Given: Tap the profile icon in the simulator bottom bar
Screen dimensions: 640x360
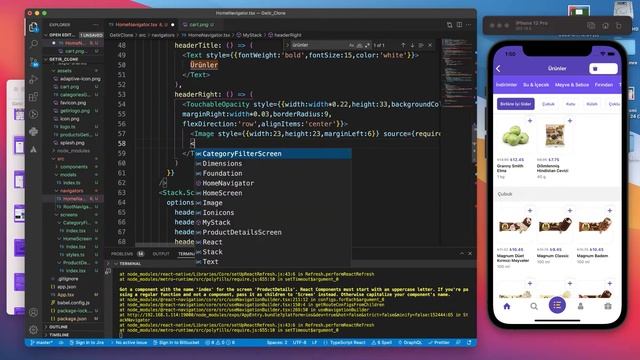Looking at the screenshot, I should [580, 306].
